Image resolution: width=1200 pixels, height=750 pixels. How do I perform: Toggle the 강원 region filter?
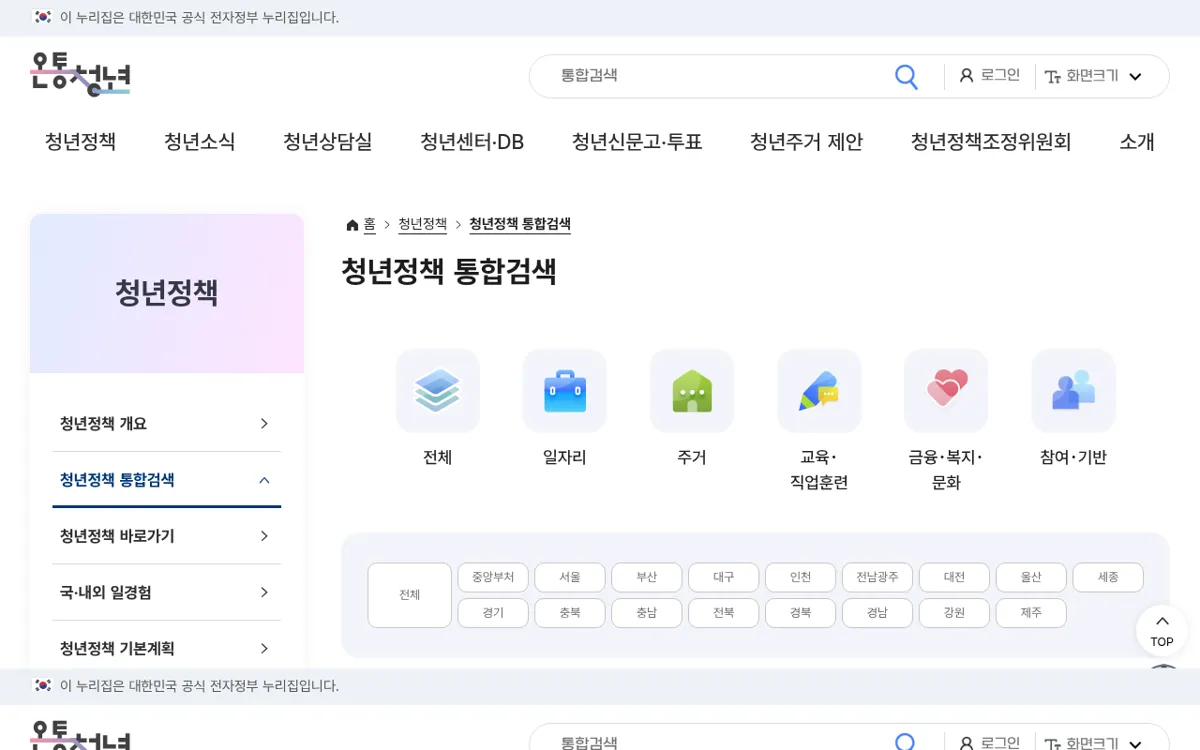tap(954, 613)
